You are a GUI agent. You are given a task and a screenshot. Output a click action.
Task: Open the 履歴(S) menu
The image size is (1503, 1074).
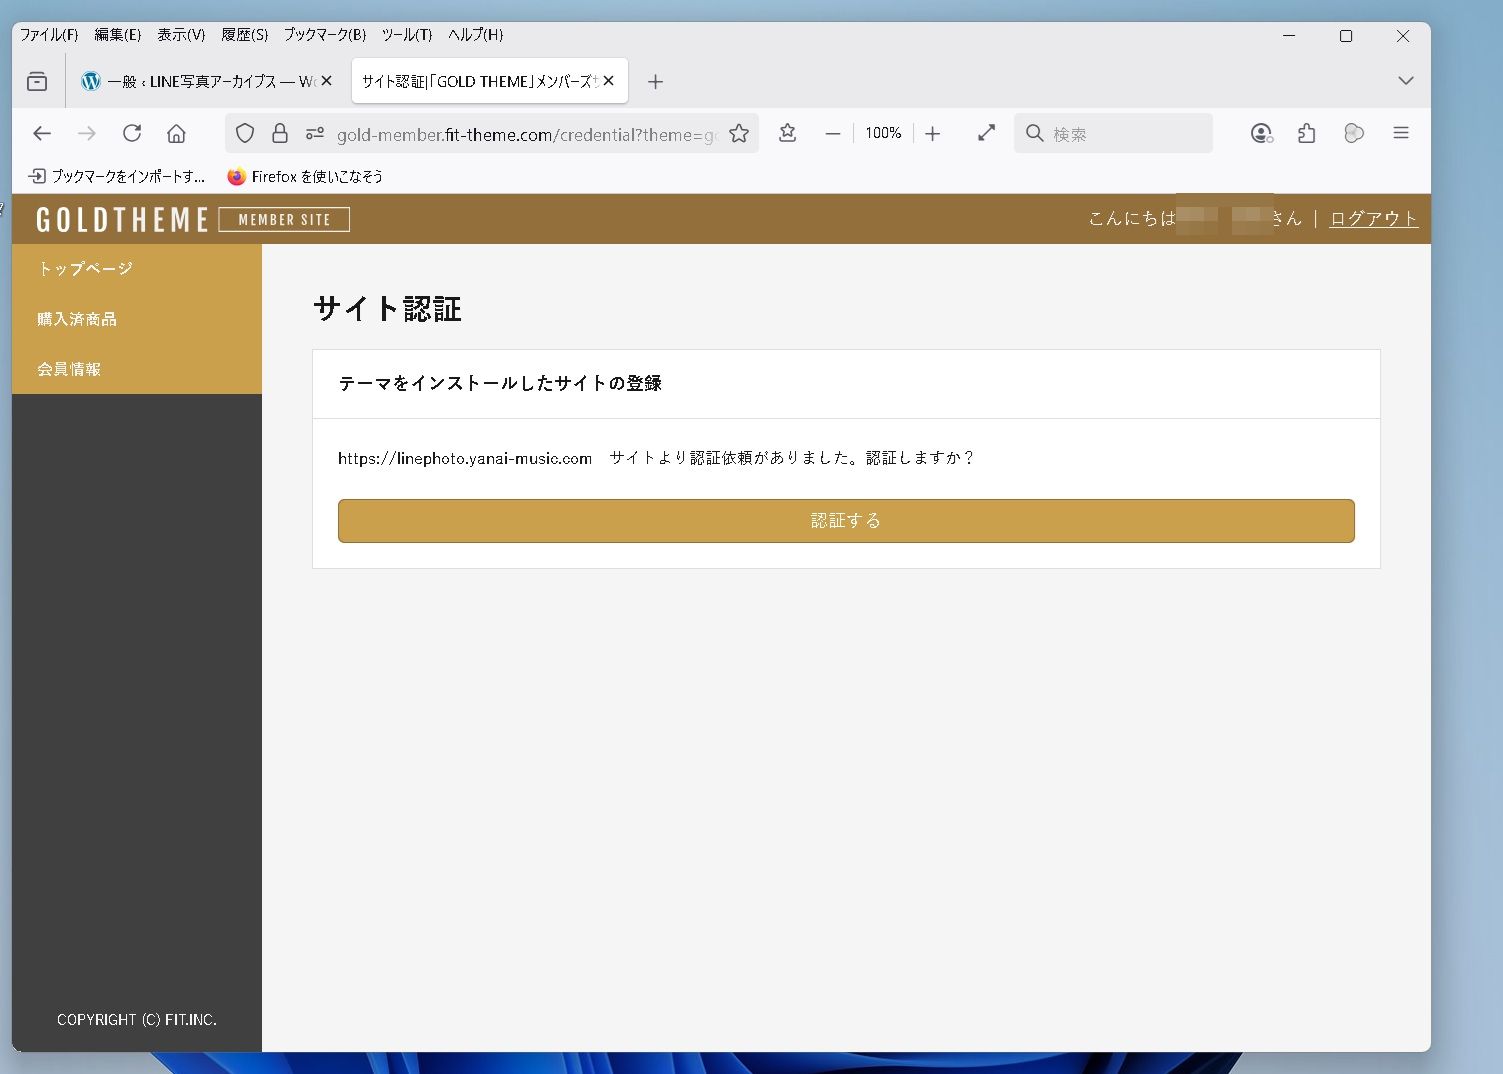click(x=245, y=35)
